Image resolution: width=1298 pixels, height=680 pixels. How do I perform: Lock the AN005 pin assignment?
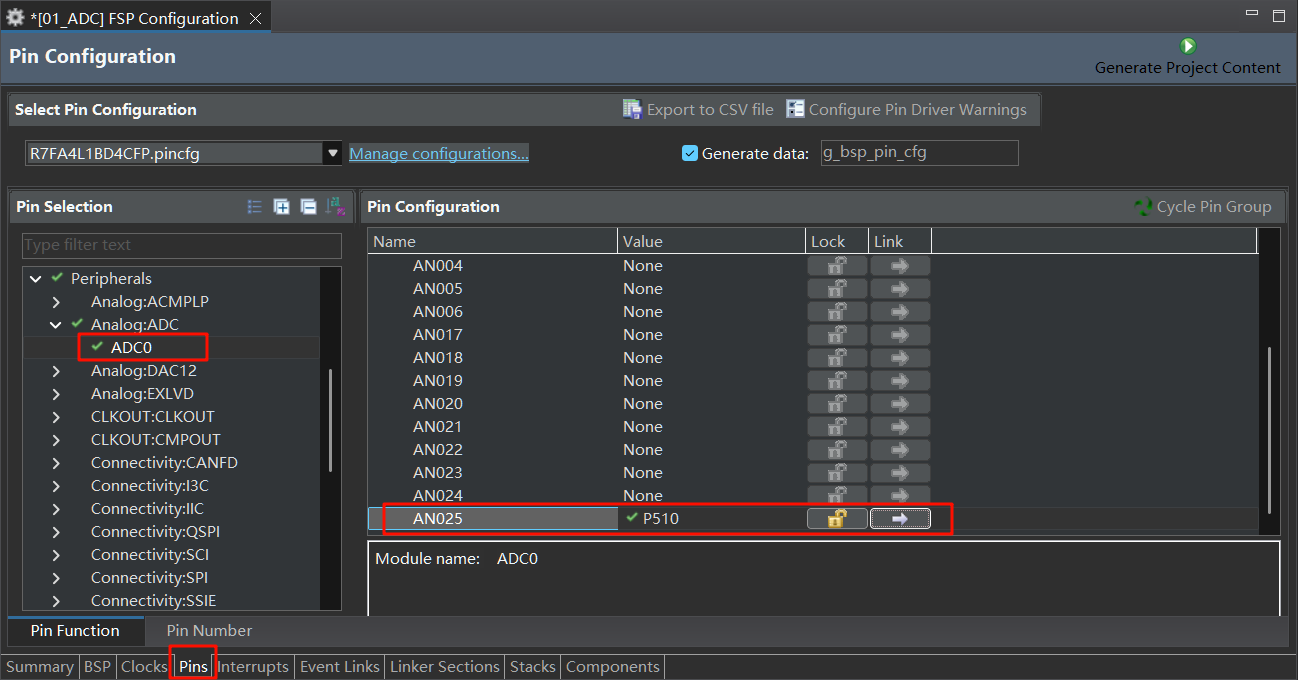click(x=837, y=288)
